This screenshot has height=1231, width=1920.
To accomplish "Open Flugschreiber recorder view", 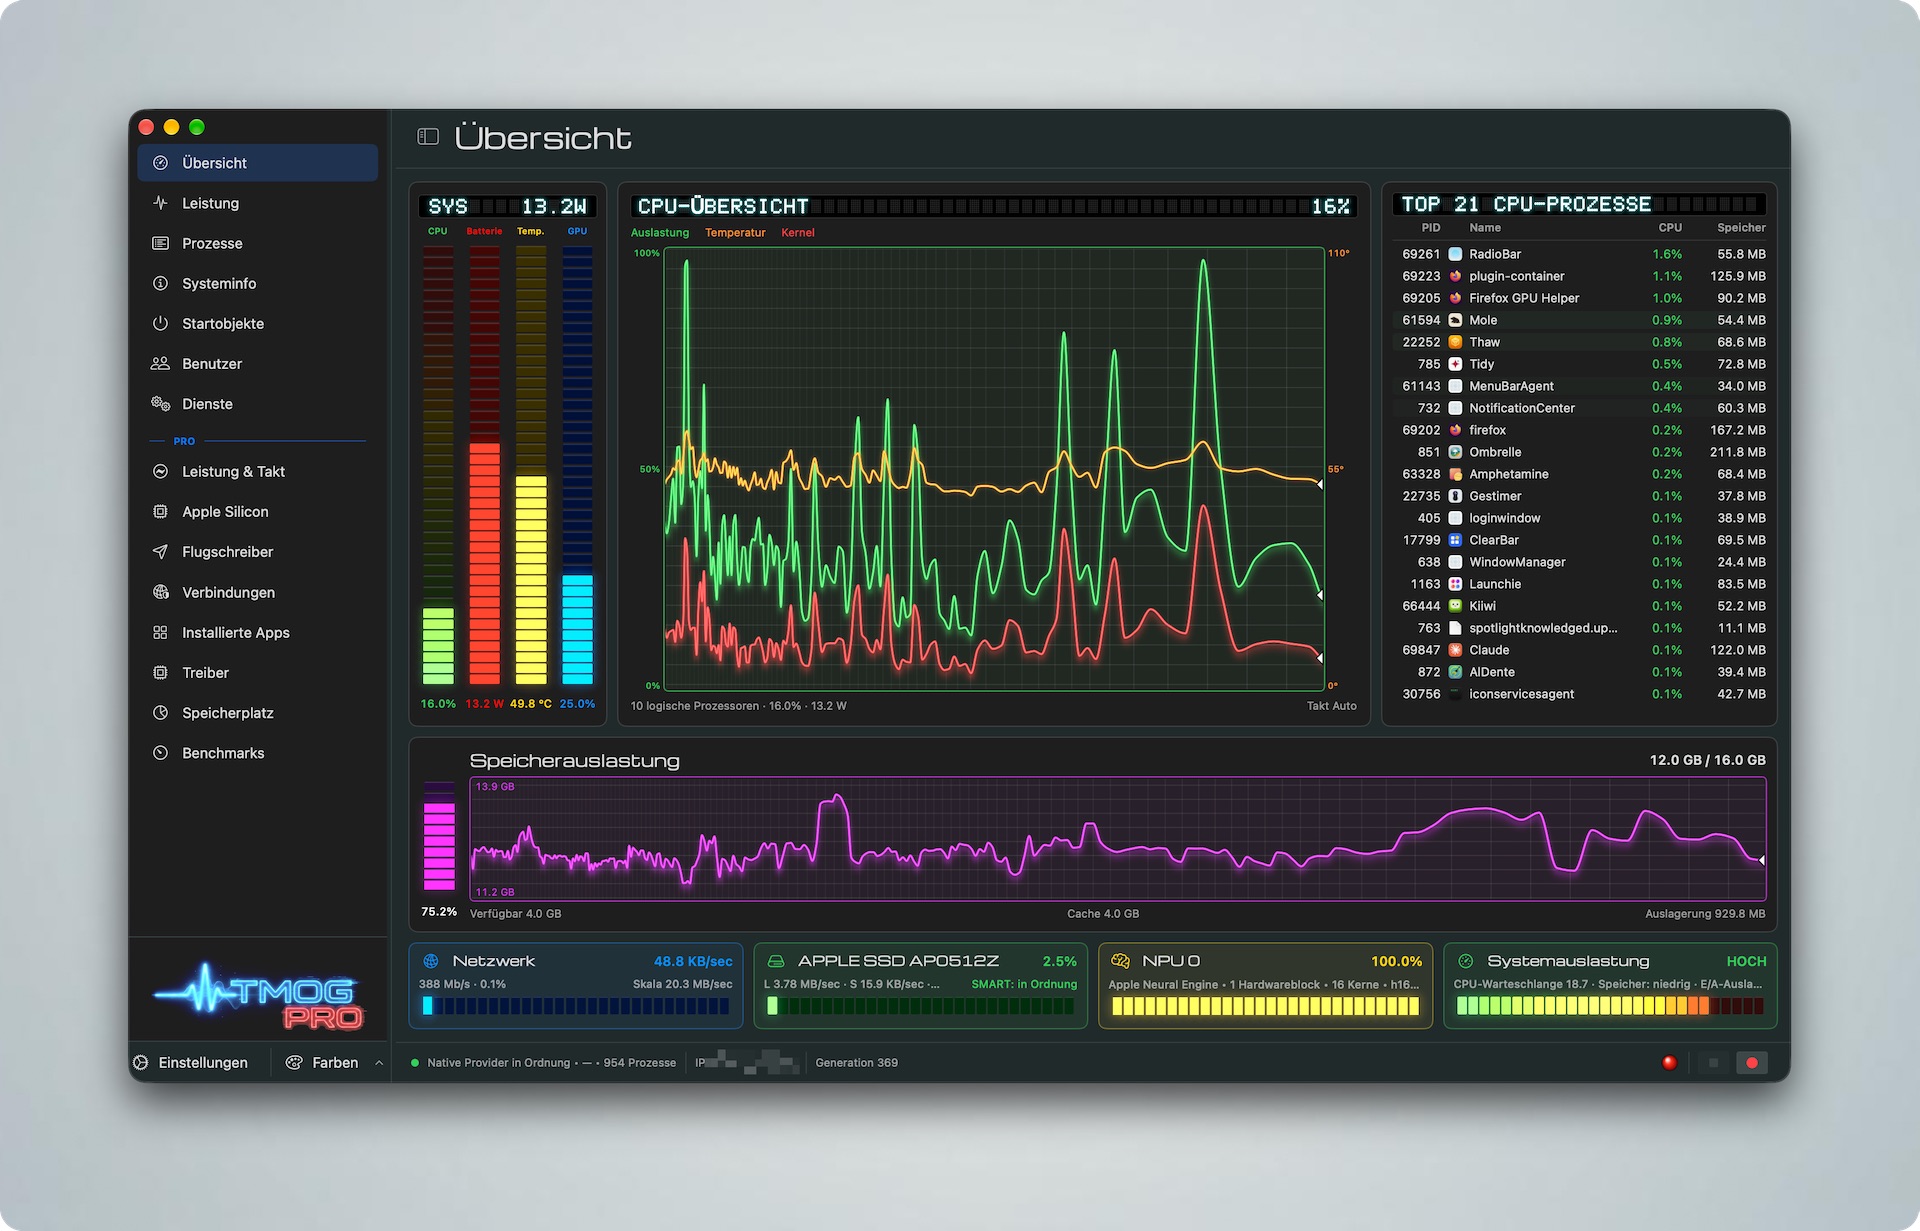I will [x=257, y=551].
